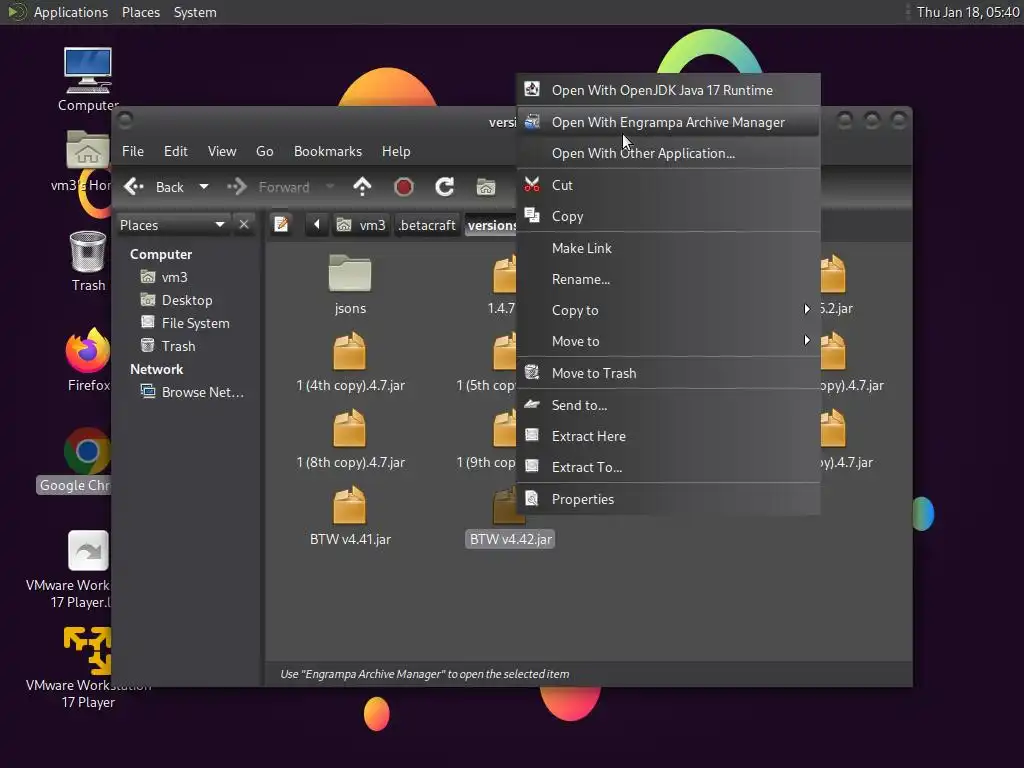Click the path bar left scroll arrow
The image size is (1024, 768).
pos(317,225)
